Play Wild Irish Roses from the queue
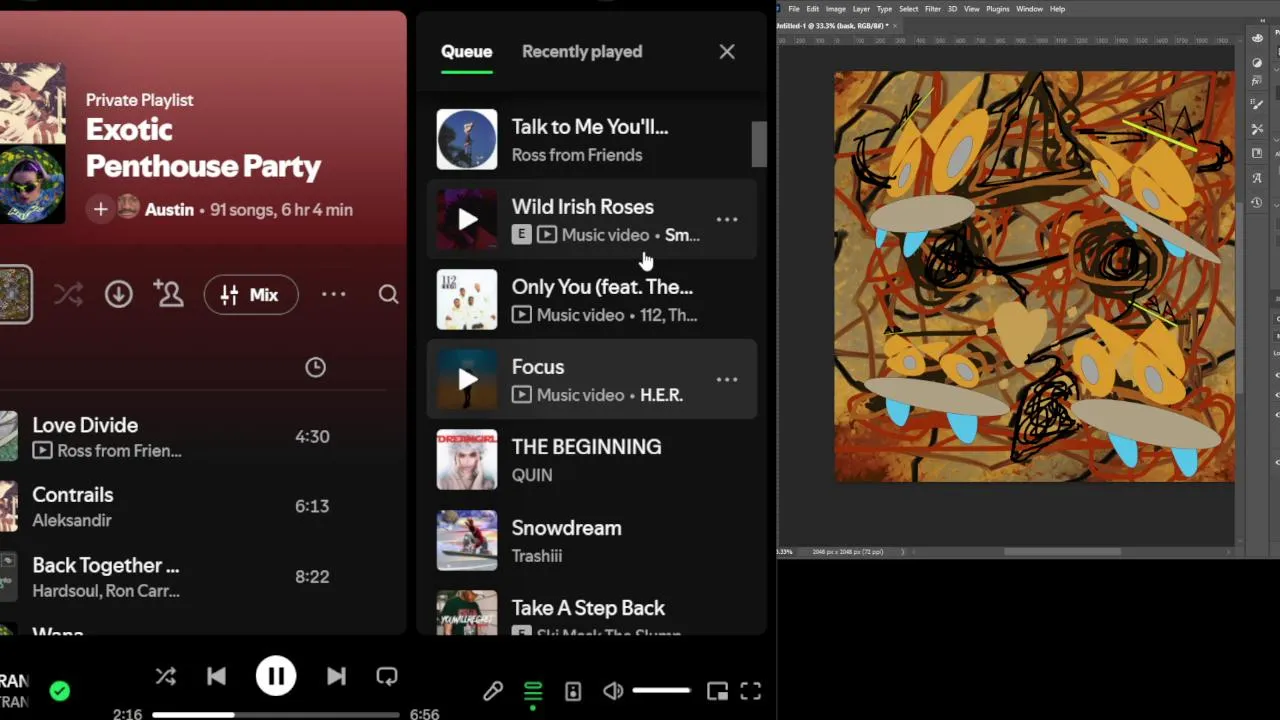Screen dimensions: 1280x720 click(467, 220)
